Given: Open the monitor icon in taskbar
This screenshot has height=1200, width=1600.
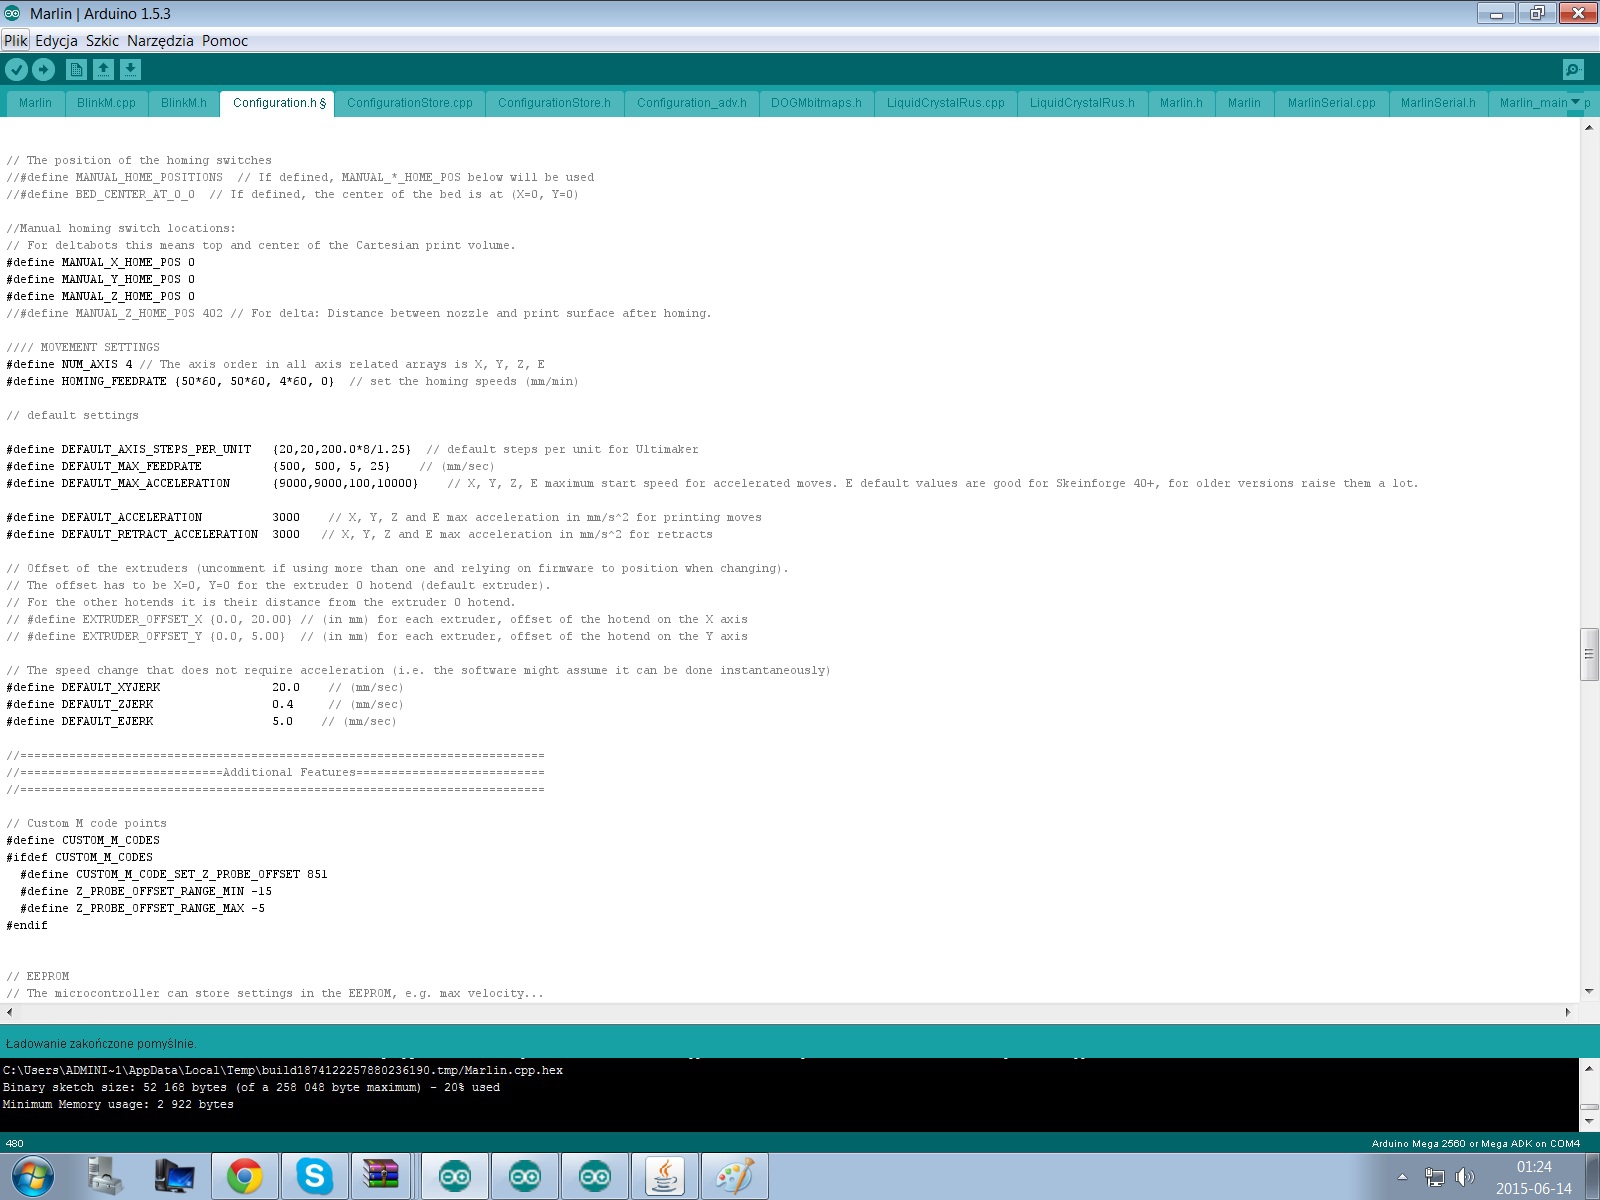Looking at the screenshot, I should [x=174, y=1176].
